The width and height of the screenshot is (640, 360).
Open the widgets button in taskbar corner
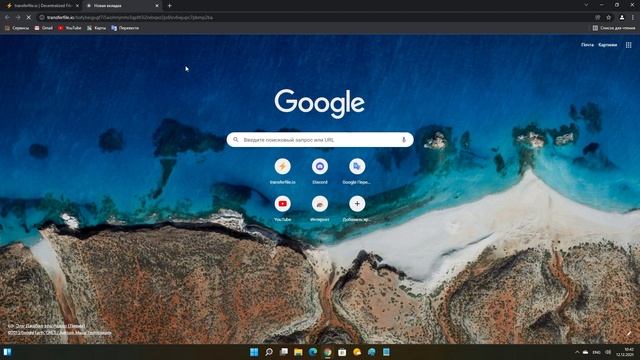[7, 352]
